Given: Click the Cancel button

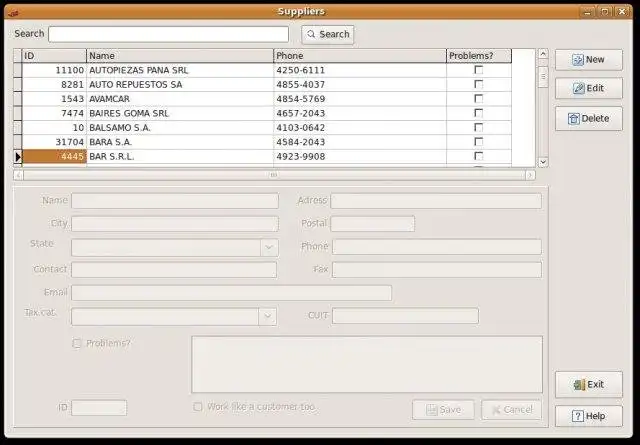Looking at the screenshot, I should coord(512,409).
